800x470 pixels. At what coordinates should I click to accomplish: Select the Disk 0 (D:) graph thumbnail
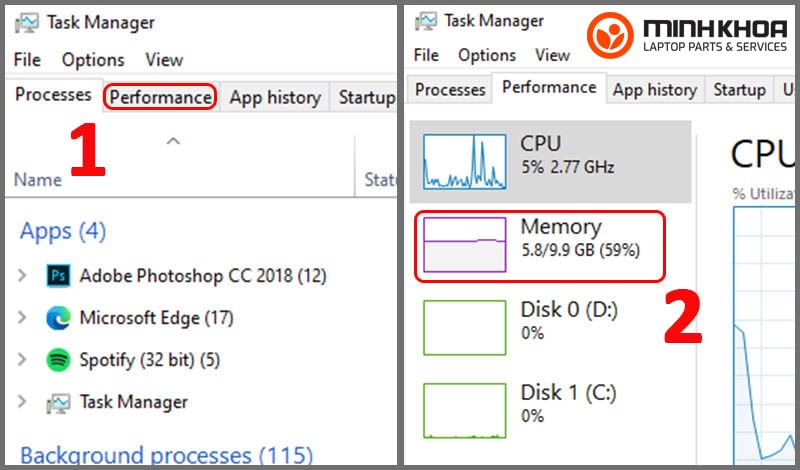point(464,328)
